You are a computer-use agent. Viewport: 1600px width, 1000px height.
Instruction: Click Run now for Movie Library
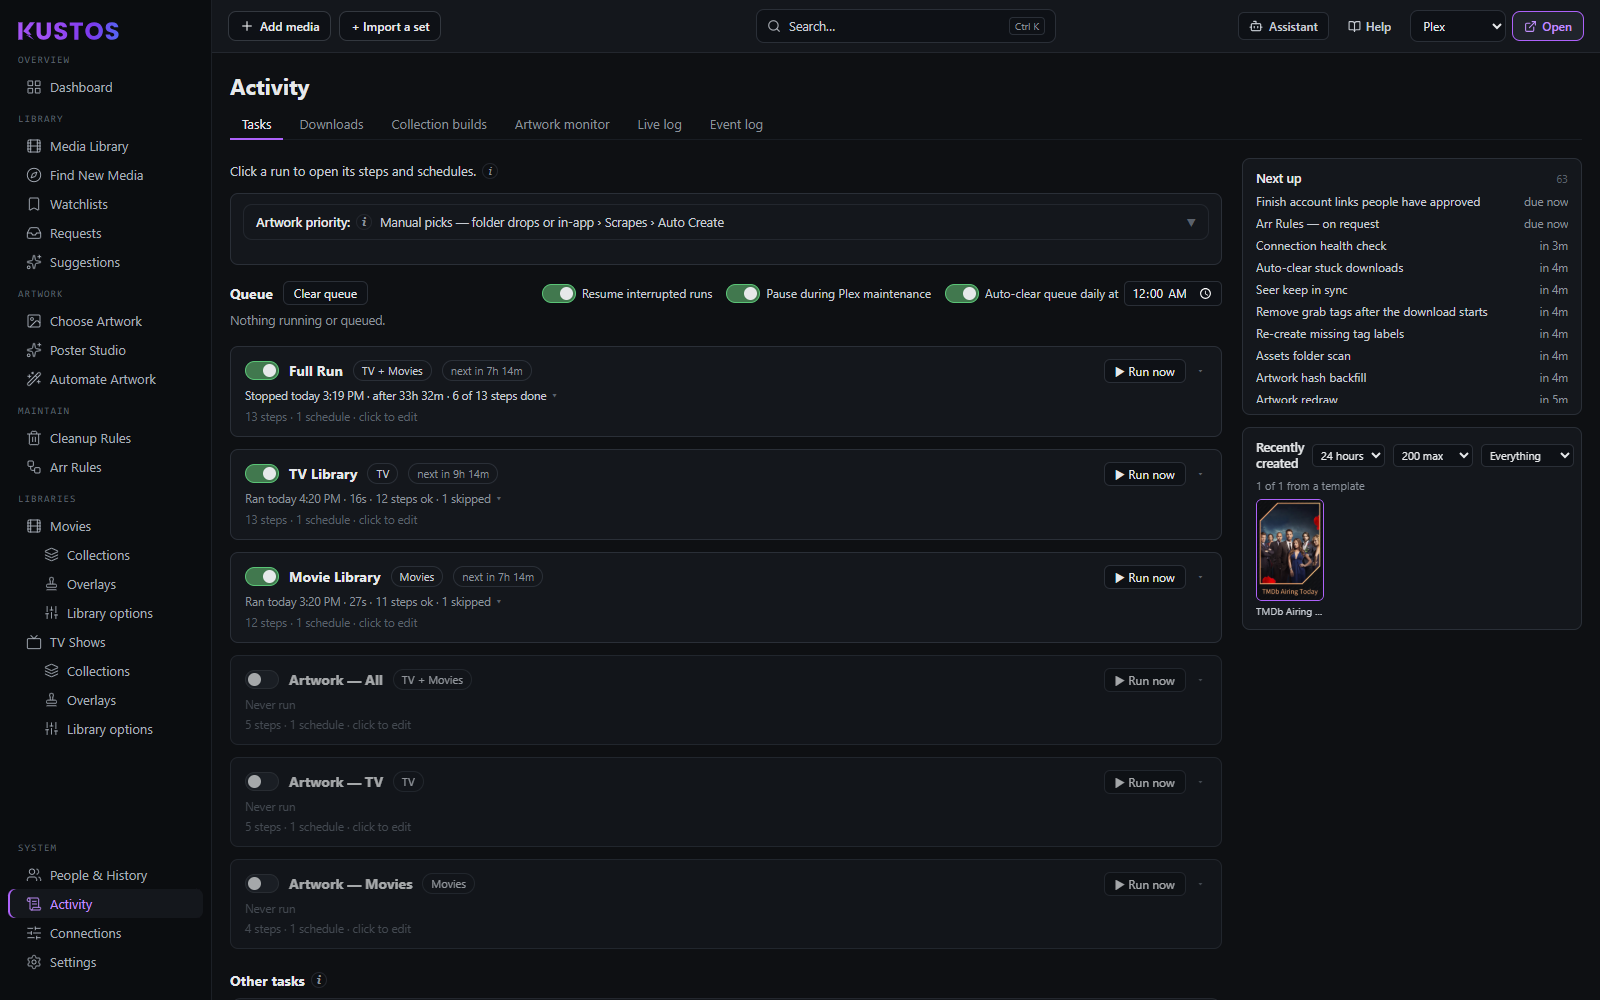tap(1145, 578)
